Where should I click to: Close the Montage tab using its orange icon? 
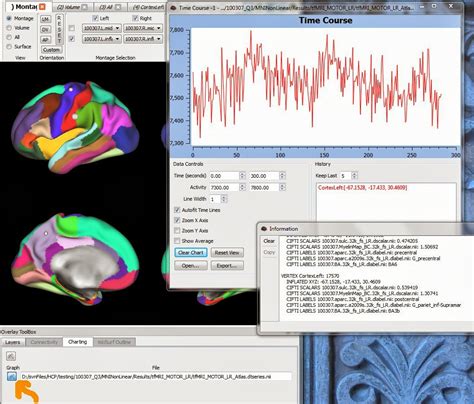pos(42,6)
